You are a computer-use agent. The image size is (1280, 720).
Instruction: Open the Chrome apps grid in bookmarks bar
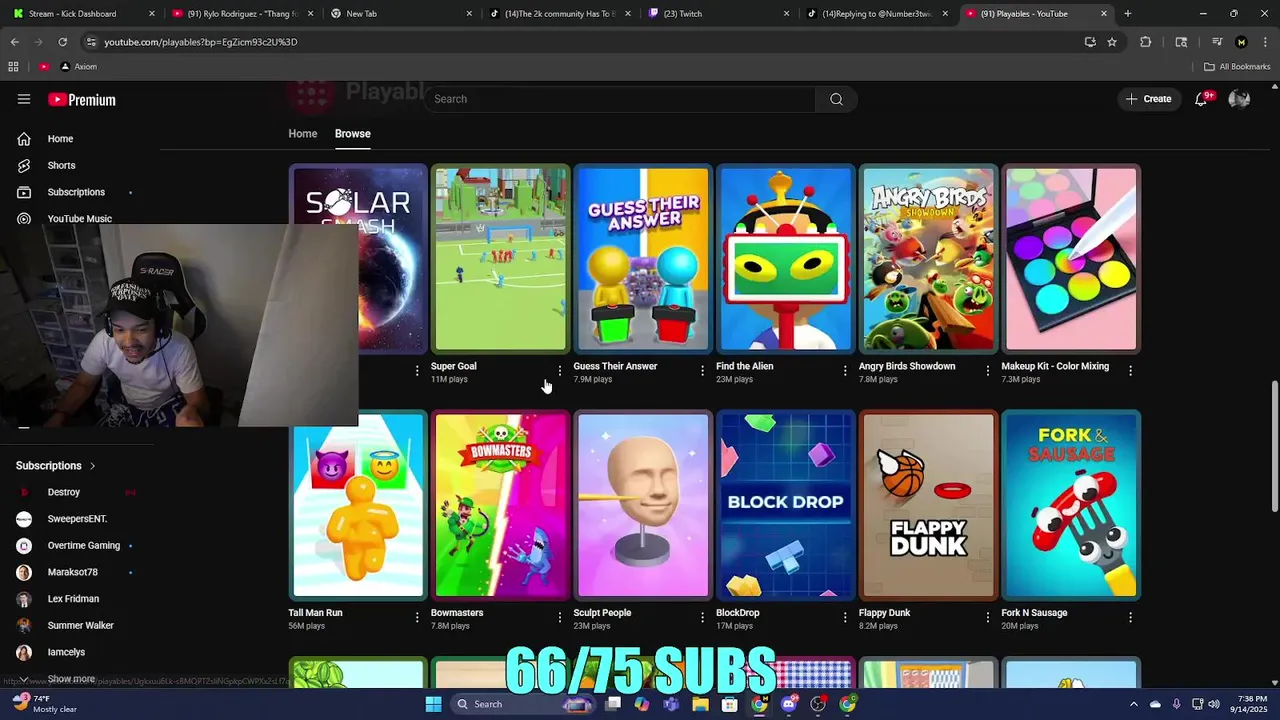click(x=13, y=67)
